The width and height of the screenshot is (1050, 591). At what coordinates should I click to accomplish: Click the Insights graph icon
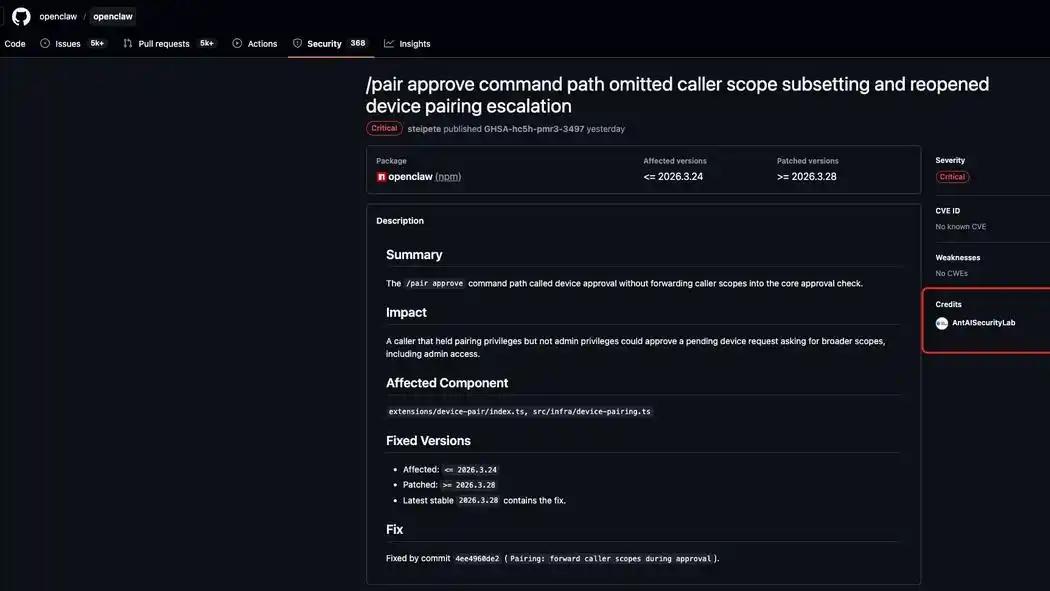(388, 44)
